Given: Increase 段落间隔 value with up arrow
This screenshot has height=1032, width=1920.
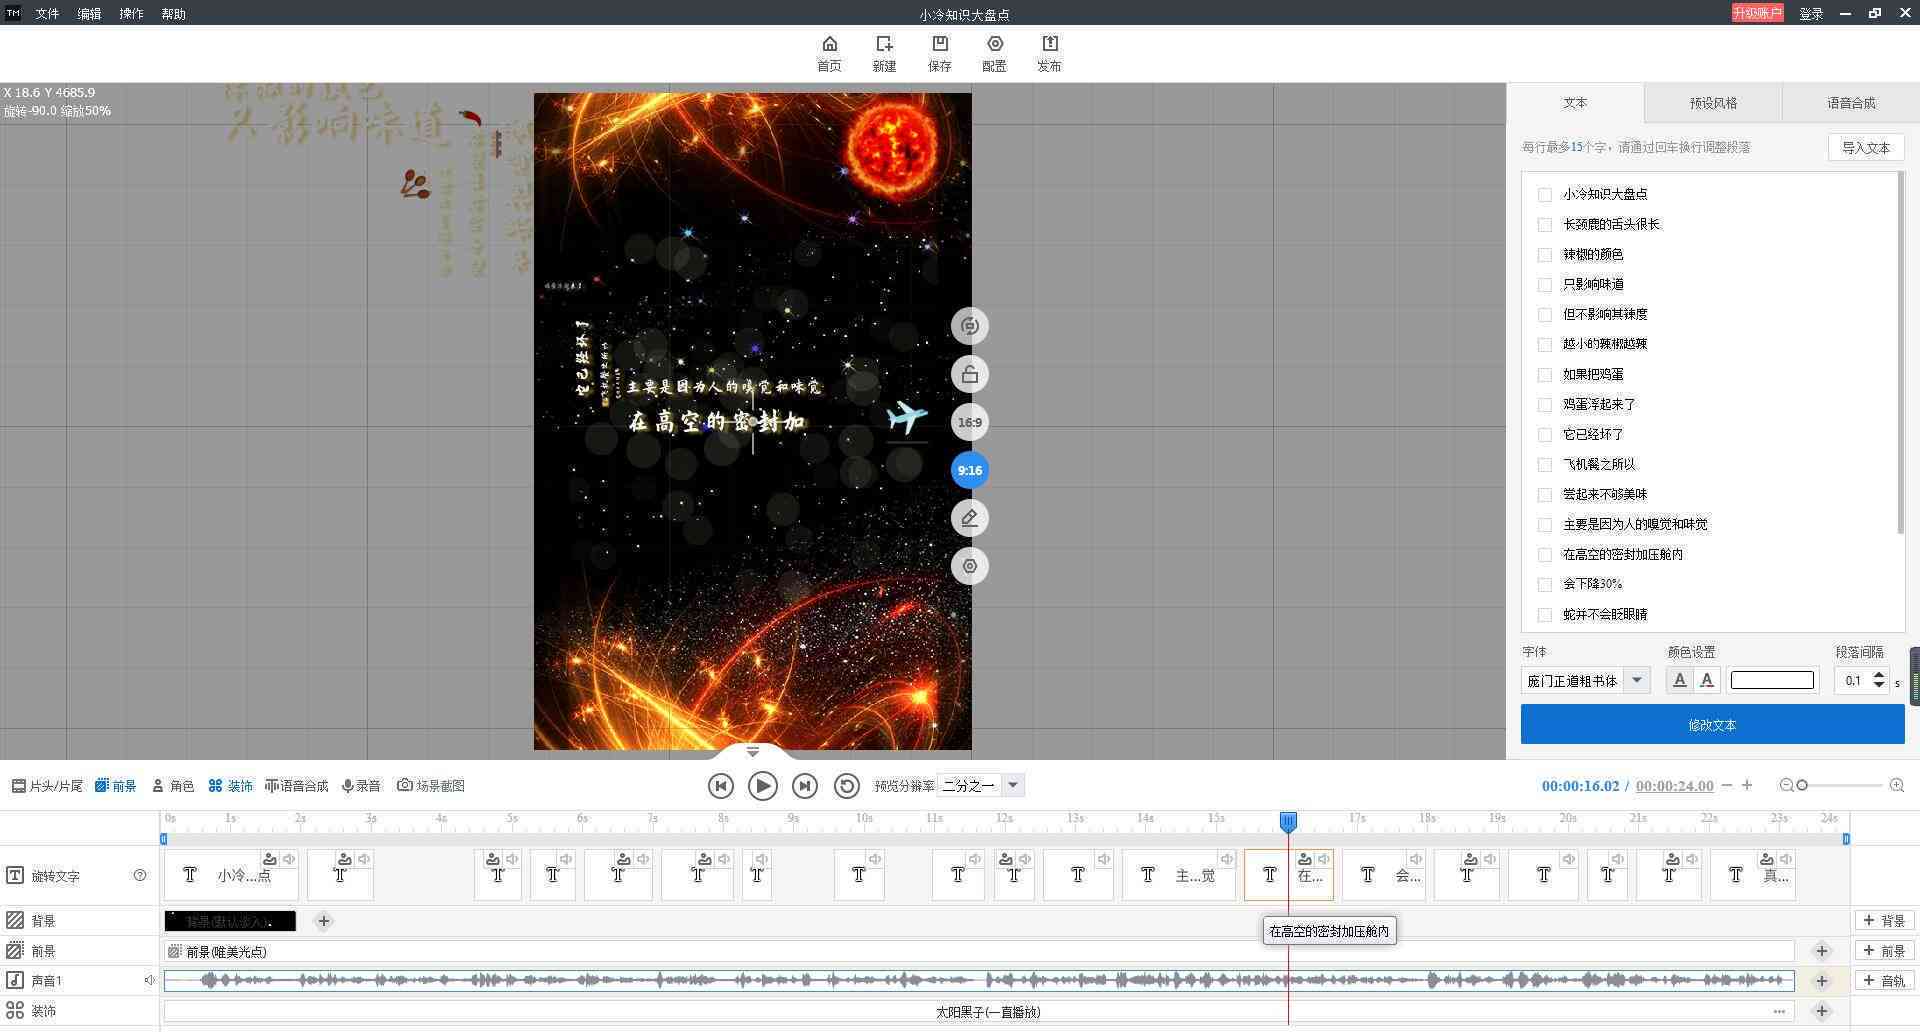Looking at the screenshot, I should click(x=1879, y=675).
